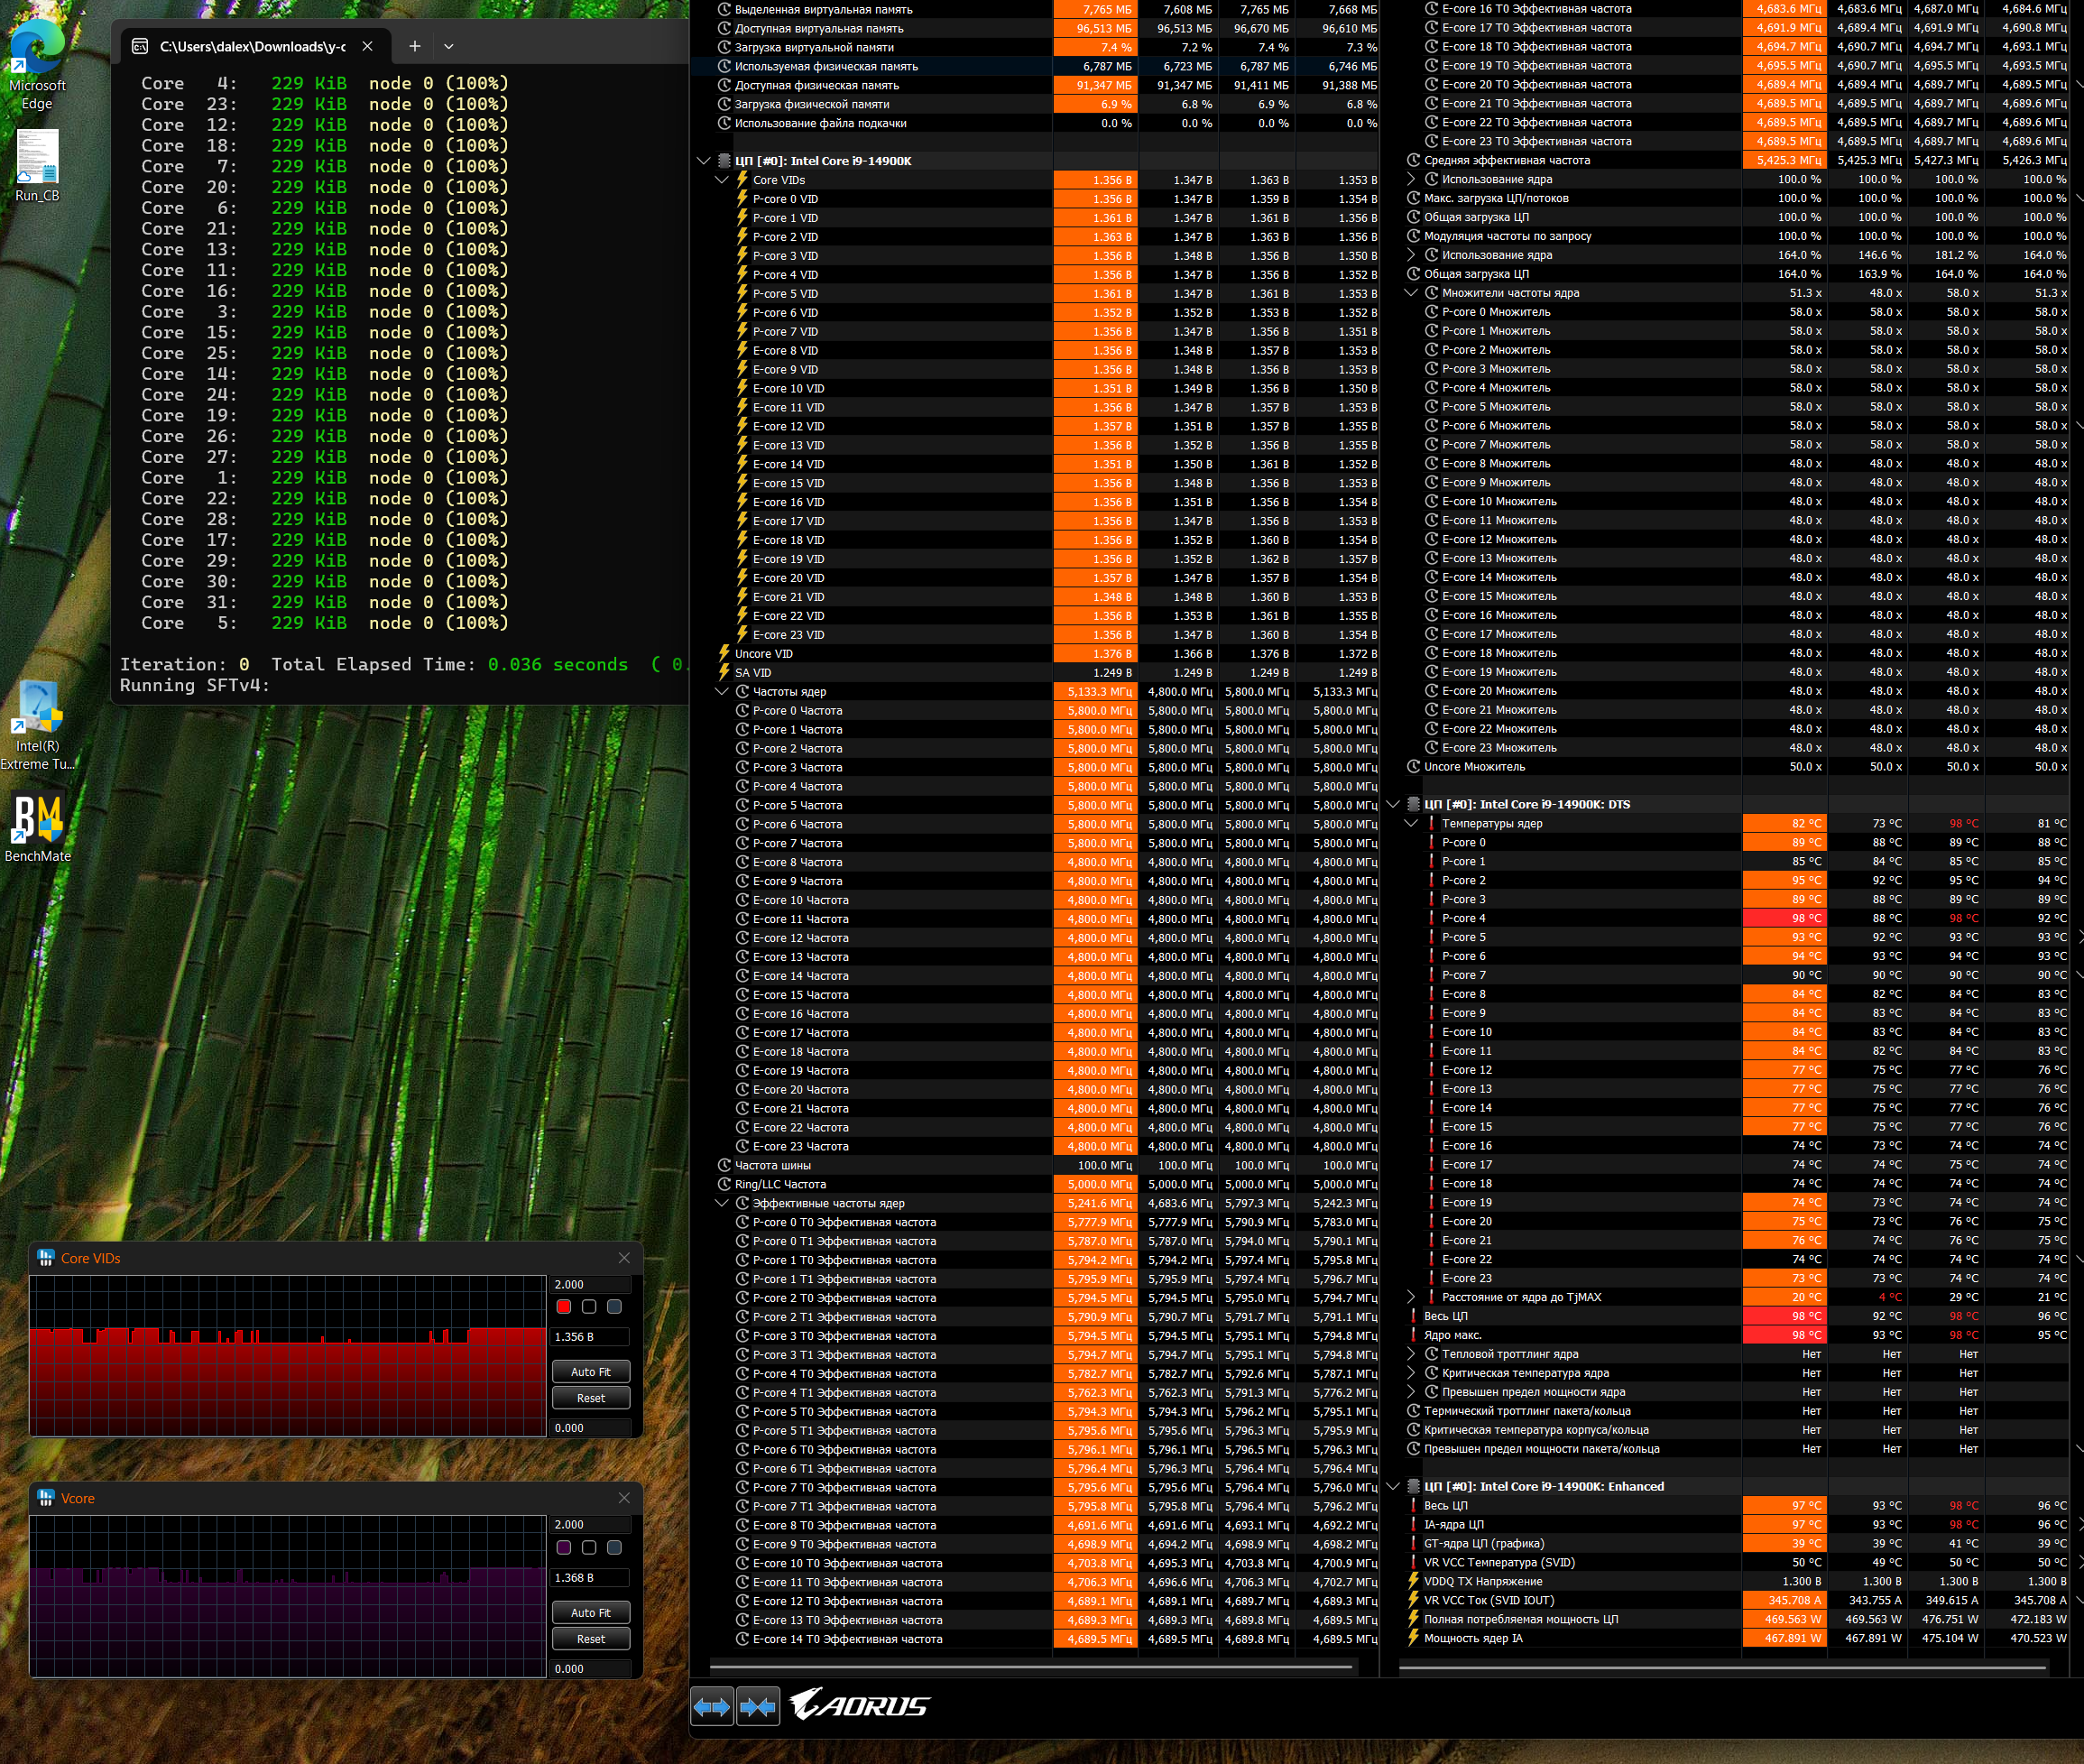Click the 2.000 max value field in Core VIDs
The width and height of the screenshot is (2084, 1764).
point(590,1284)
